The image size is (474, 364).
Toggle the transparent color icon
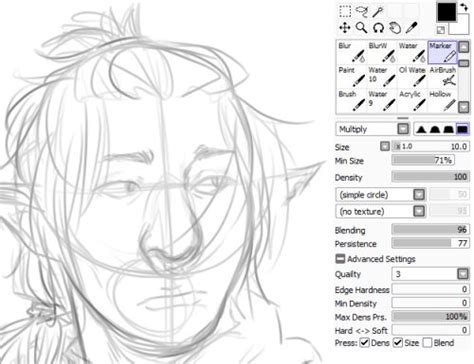[441, 30]
